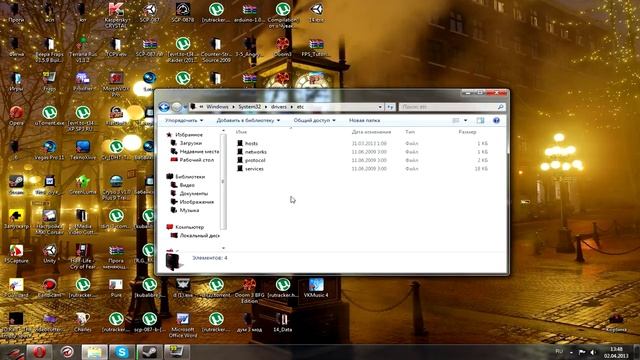Click drivers in the address breadcrumb
The image size is (640, 360).
(279, 107)
